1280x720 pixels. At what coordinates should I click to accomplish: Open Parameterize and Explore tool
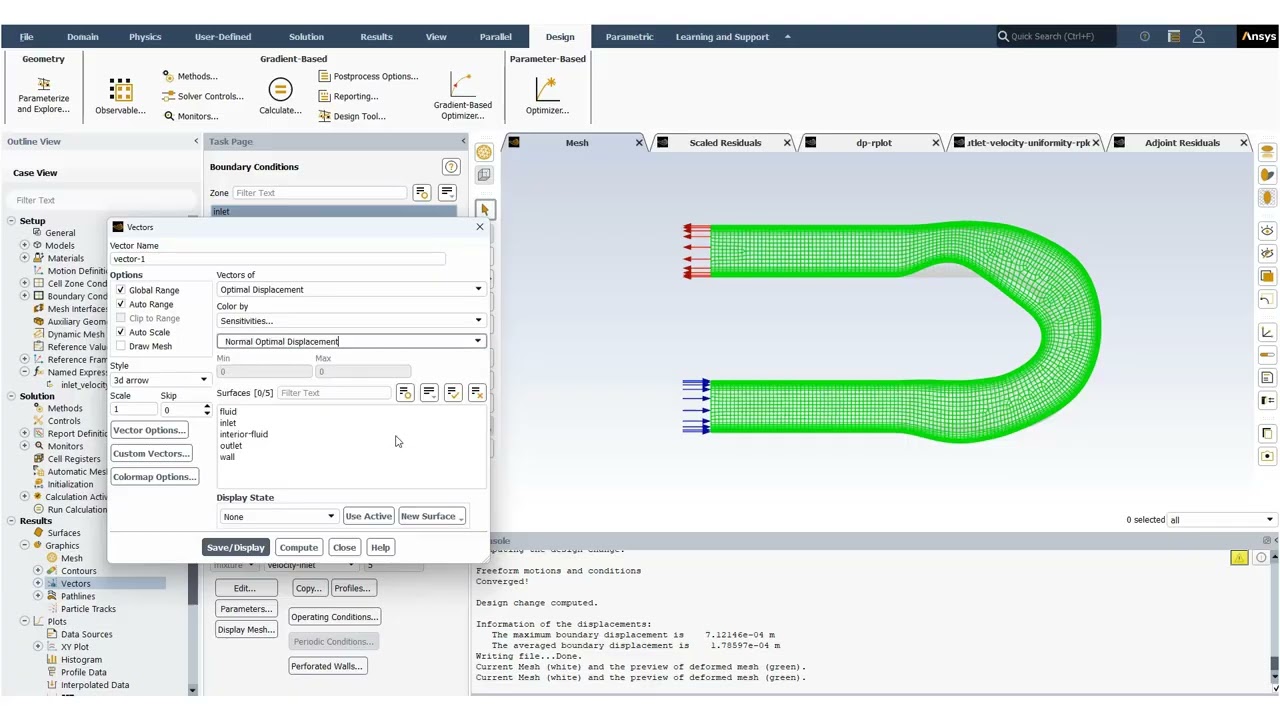(x=43, y=96)
